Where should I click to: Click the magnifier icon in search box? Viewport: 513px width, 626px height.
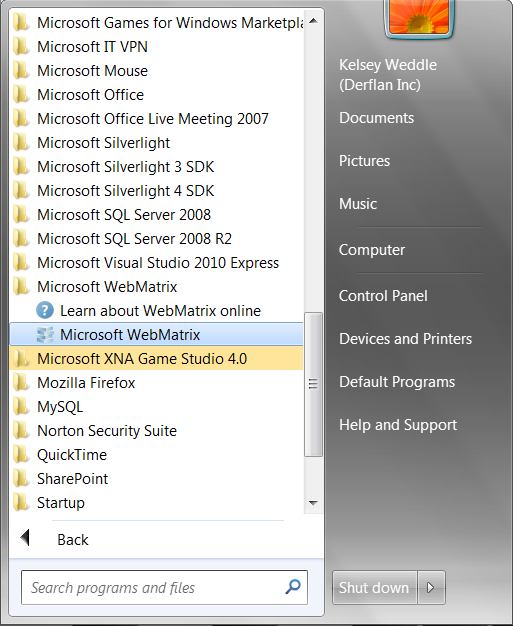point(293,587)
